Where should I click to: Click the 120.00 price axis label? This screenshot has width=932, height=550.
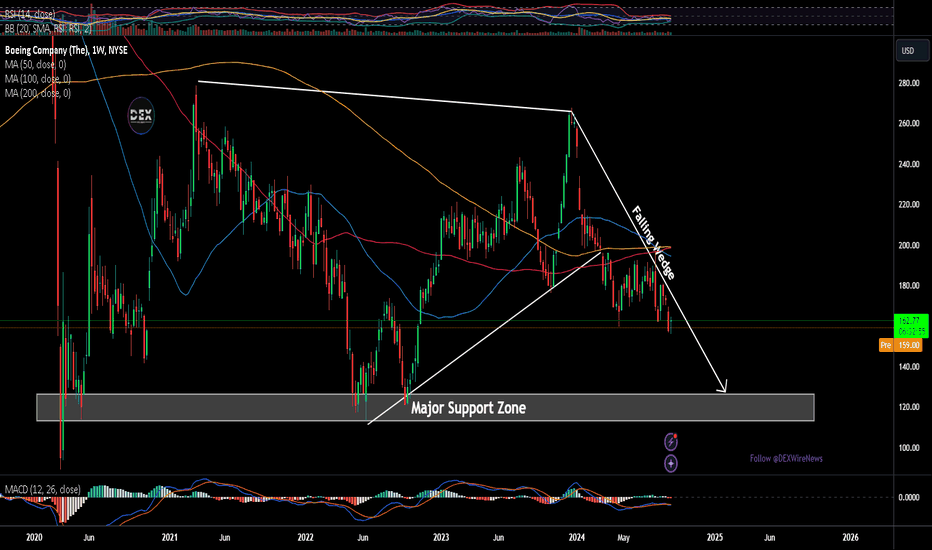tap(909, 407)
